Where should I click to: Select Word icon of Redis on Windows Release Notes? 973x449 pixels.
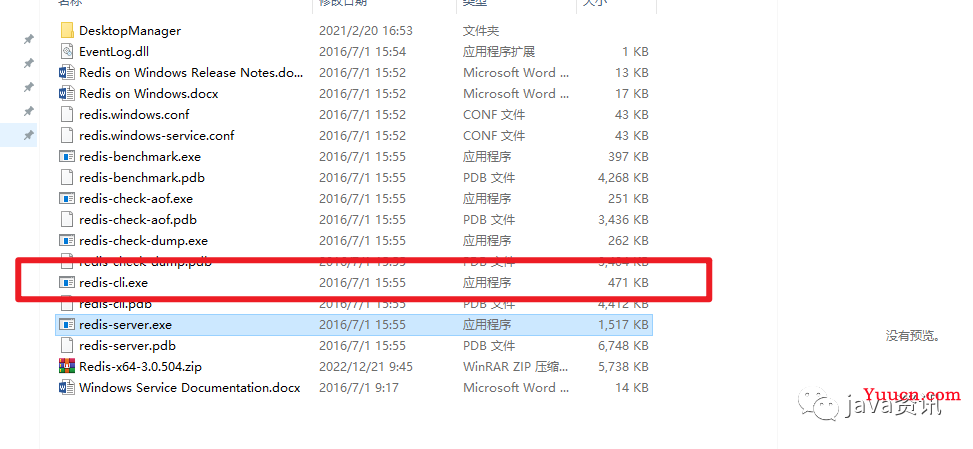[67, 73]
